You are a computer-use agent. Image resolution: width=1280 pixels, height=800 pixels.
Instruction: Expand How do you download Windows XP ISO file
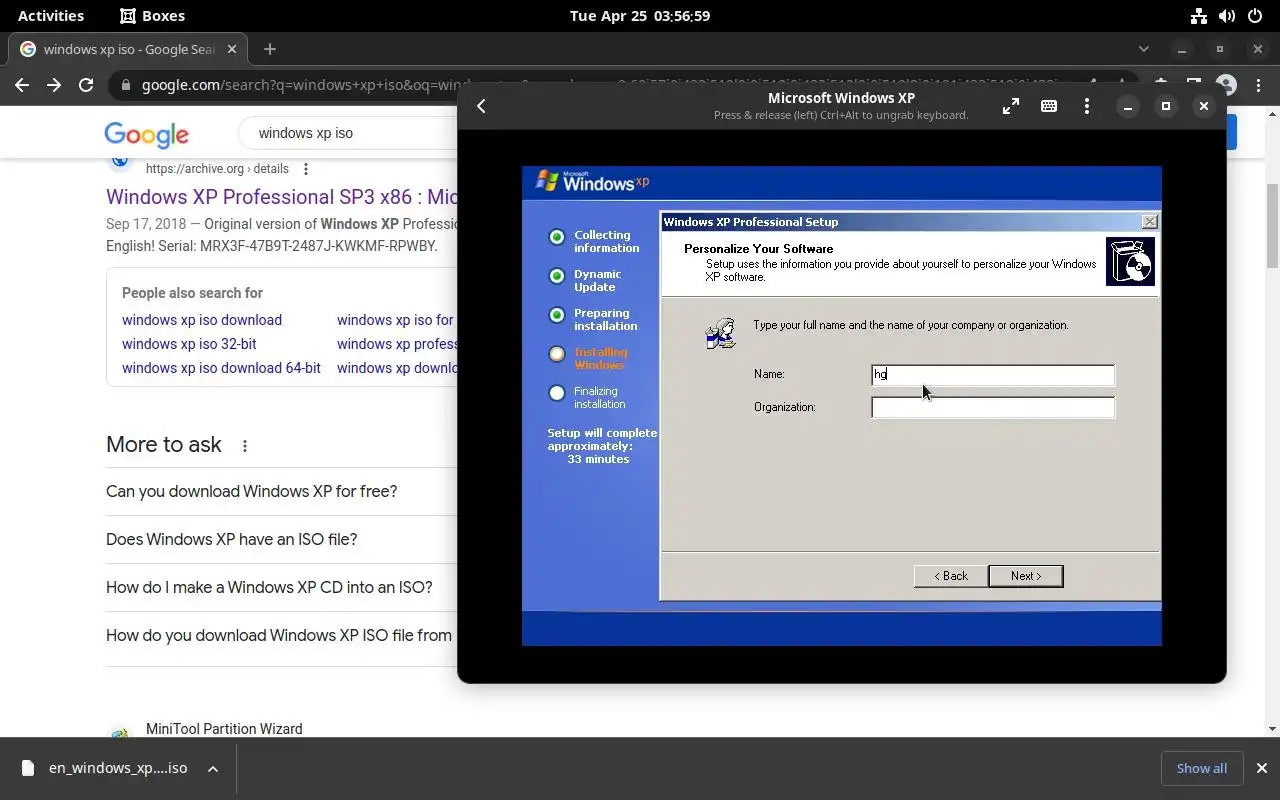[281, 635]
